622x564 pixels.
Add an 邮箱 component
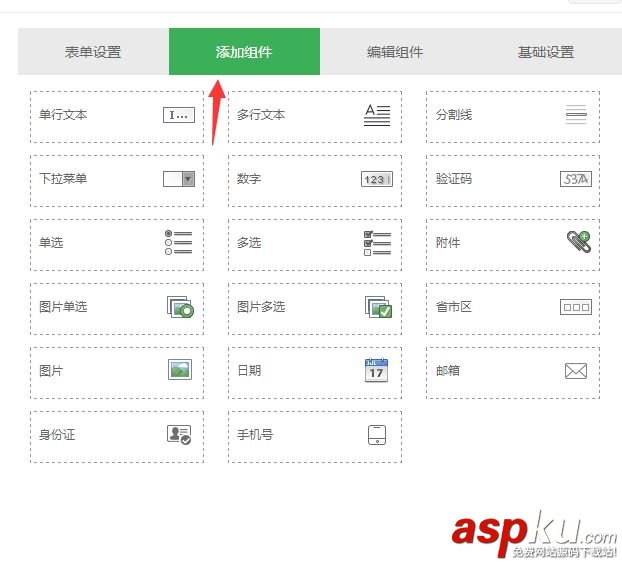pyautogui.click(x=513, y=373)
